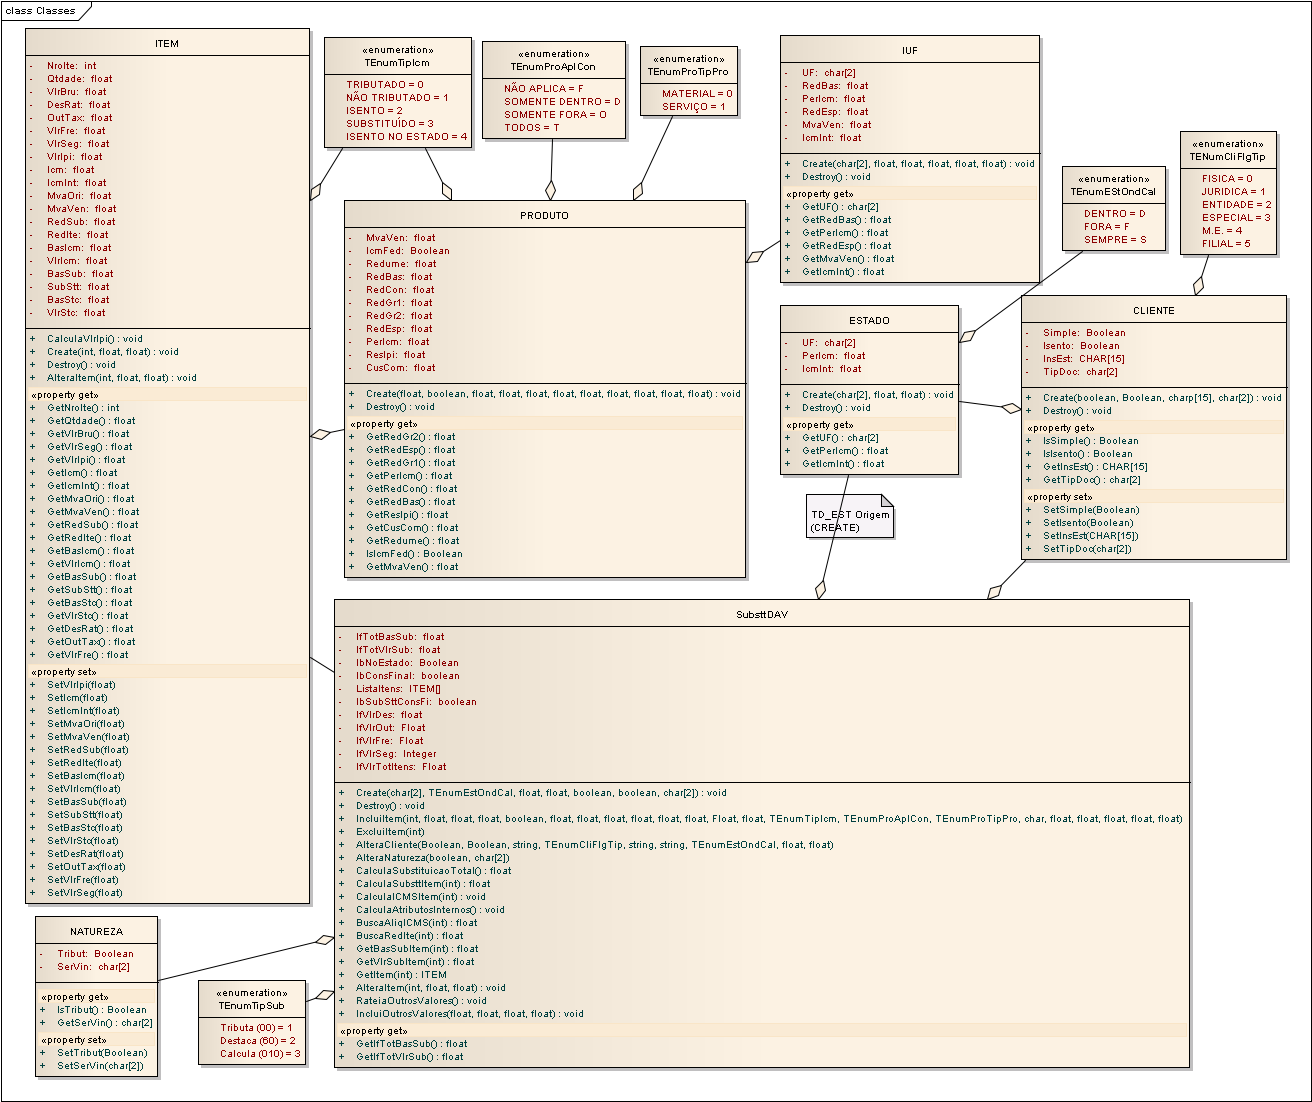Click IsIcmFed() : Boolean in PRODUTO

click(414, 554)
